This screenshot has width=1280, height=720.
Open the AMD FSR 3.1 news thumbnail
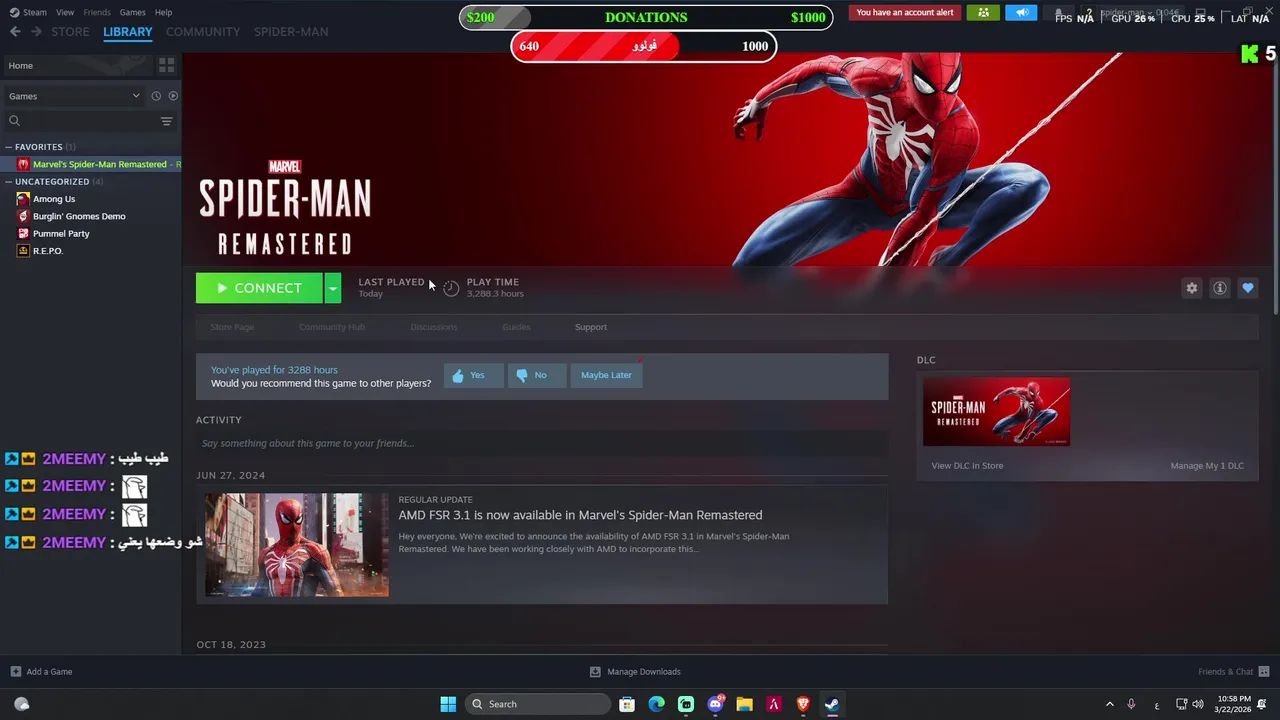point(297,545)
